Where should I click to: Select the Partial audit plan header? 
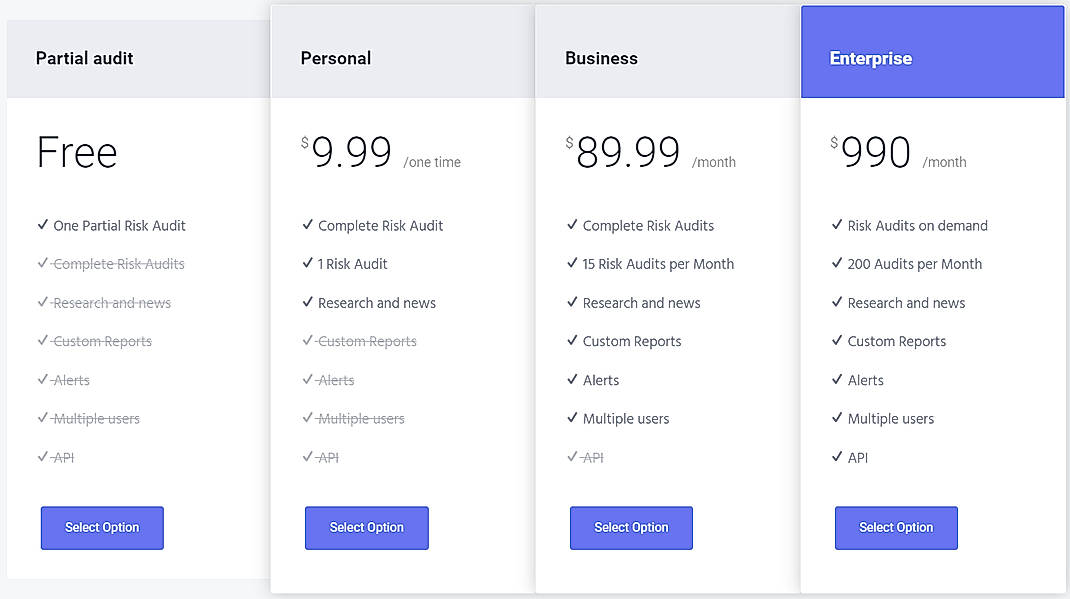pyautogui.click(x=84, y=58)
